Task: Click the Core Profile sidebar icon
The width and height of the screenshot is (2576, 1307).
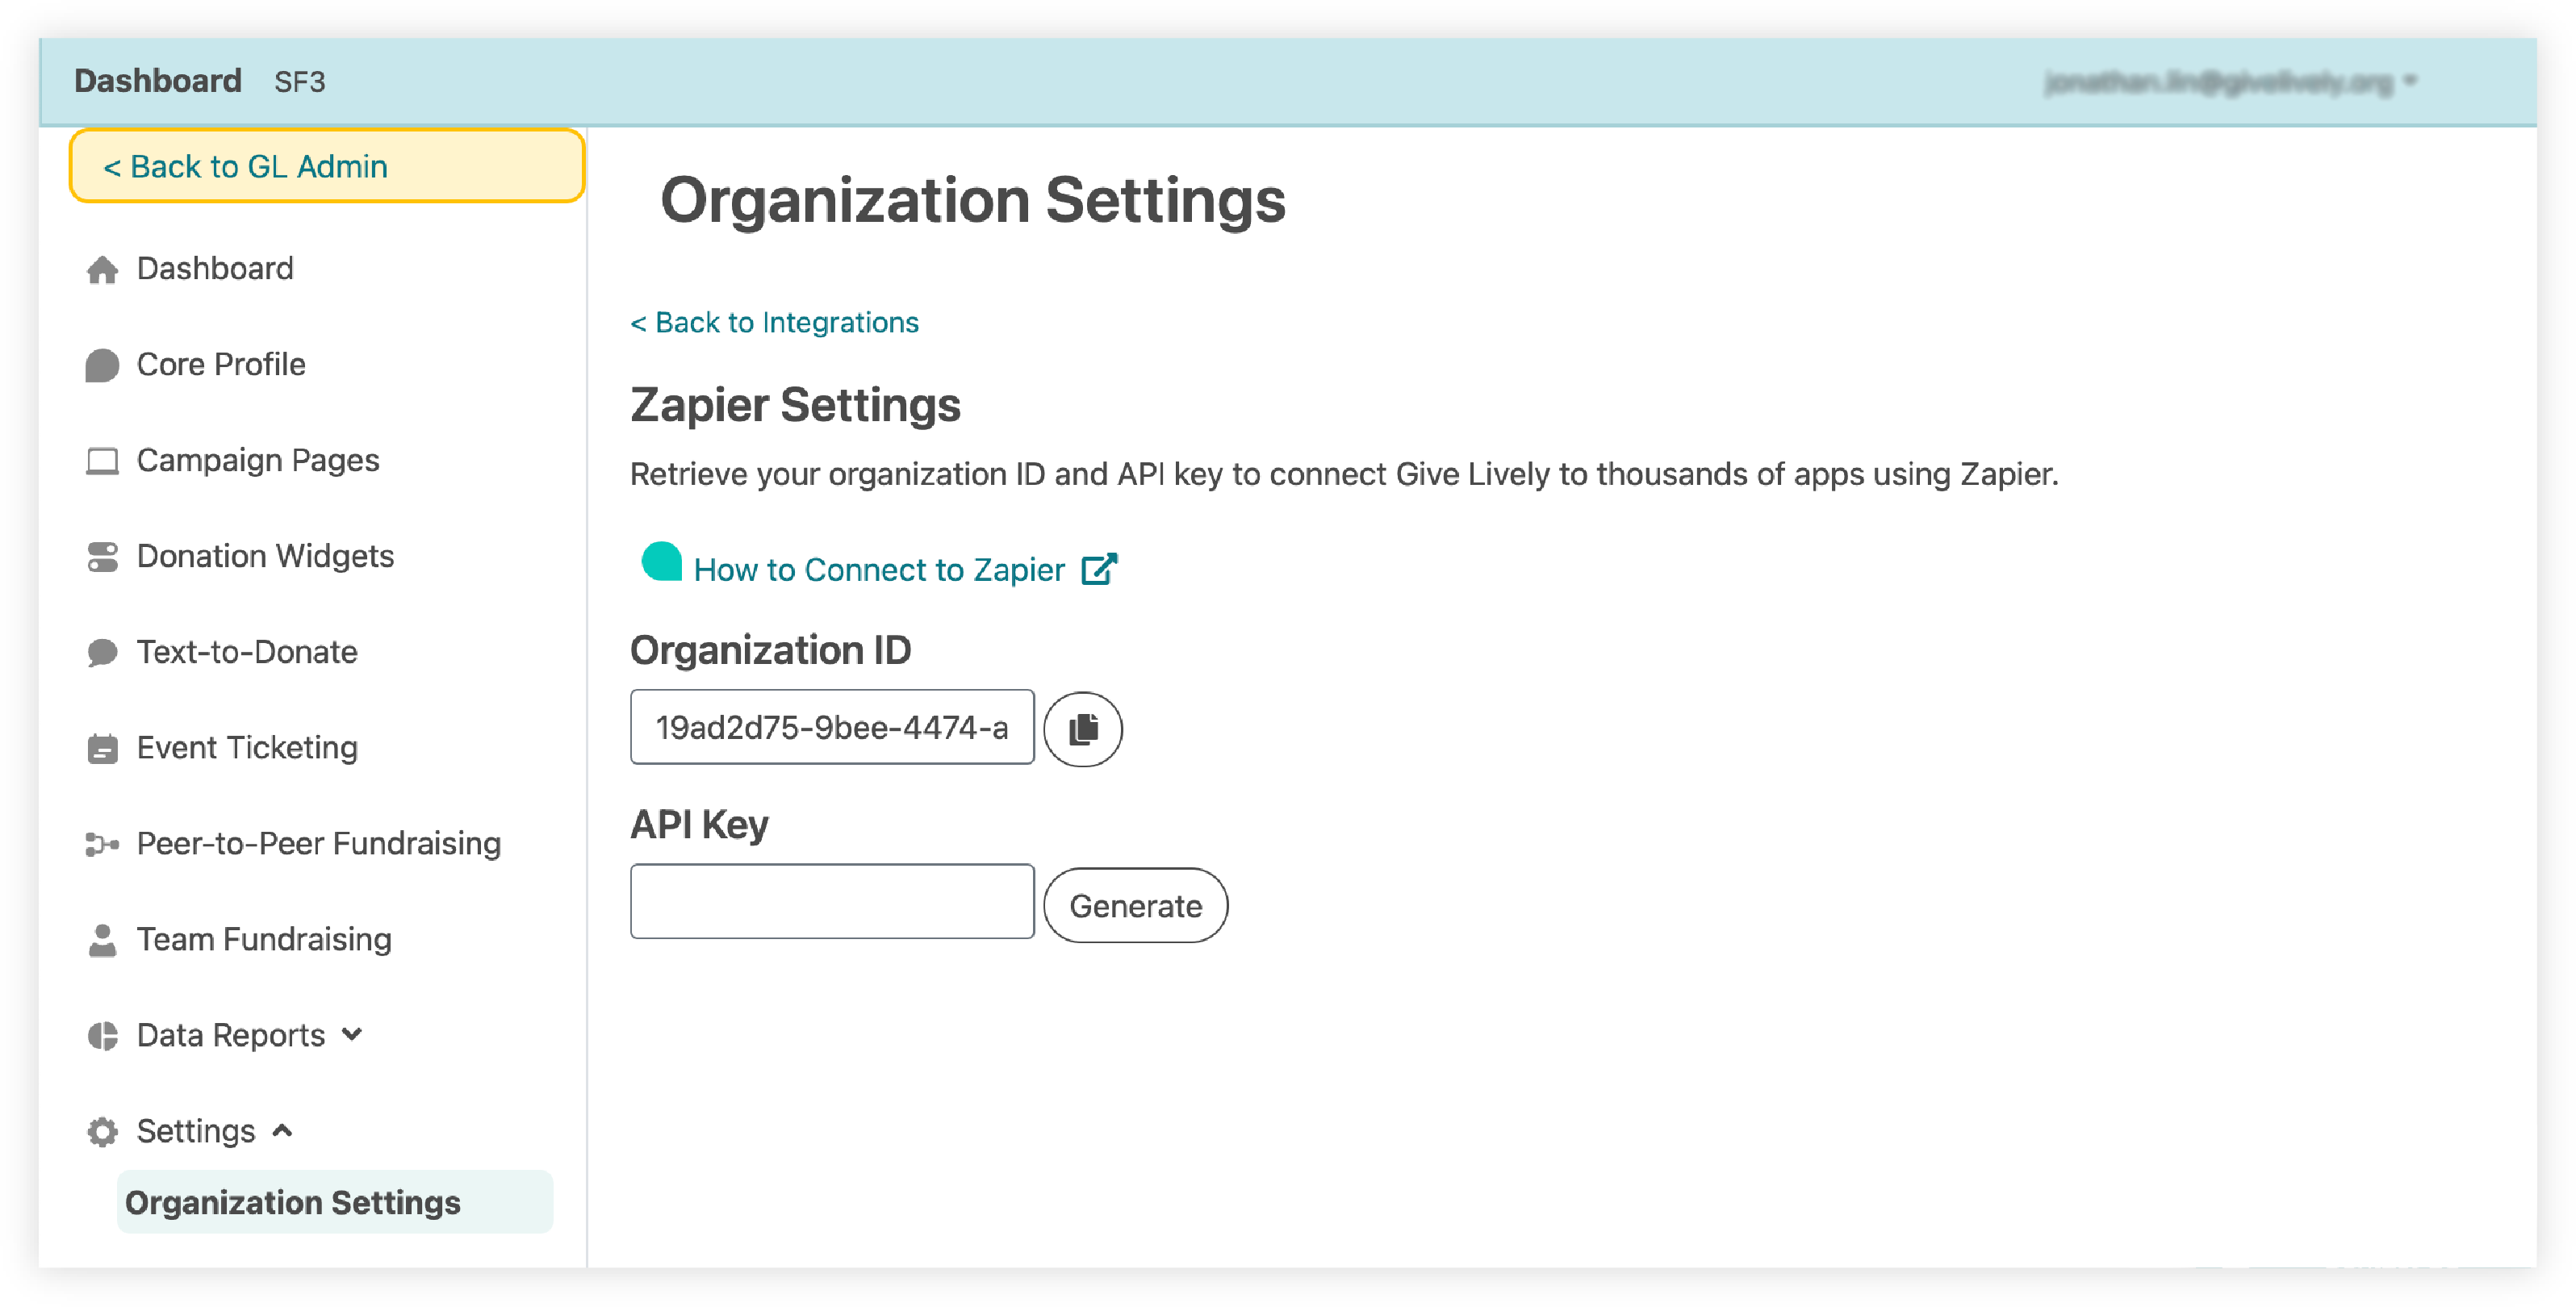Action: pyautogui.click(x=102, y=365)
